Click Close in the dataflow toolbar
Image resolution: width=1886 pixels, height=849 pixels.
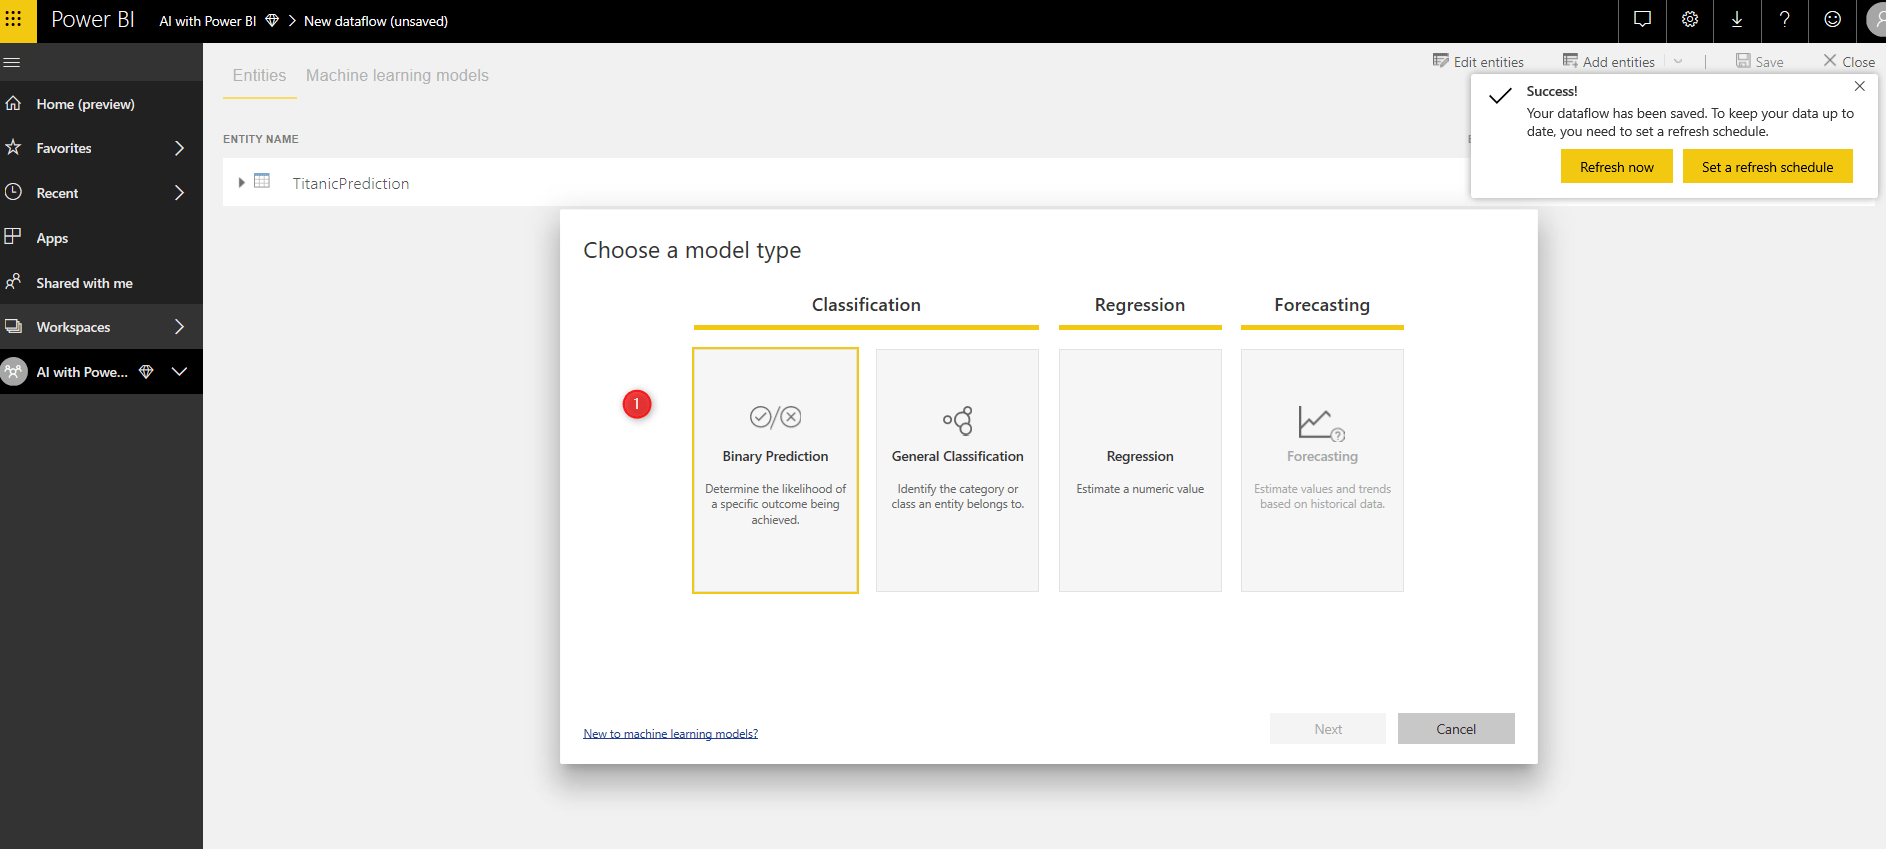[x=1849, y=62]
